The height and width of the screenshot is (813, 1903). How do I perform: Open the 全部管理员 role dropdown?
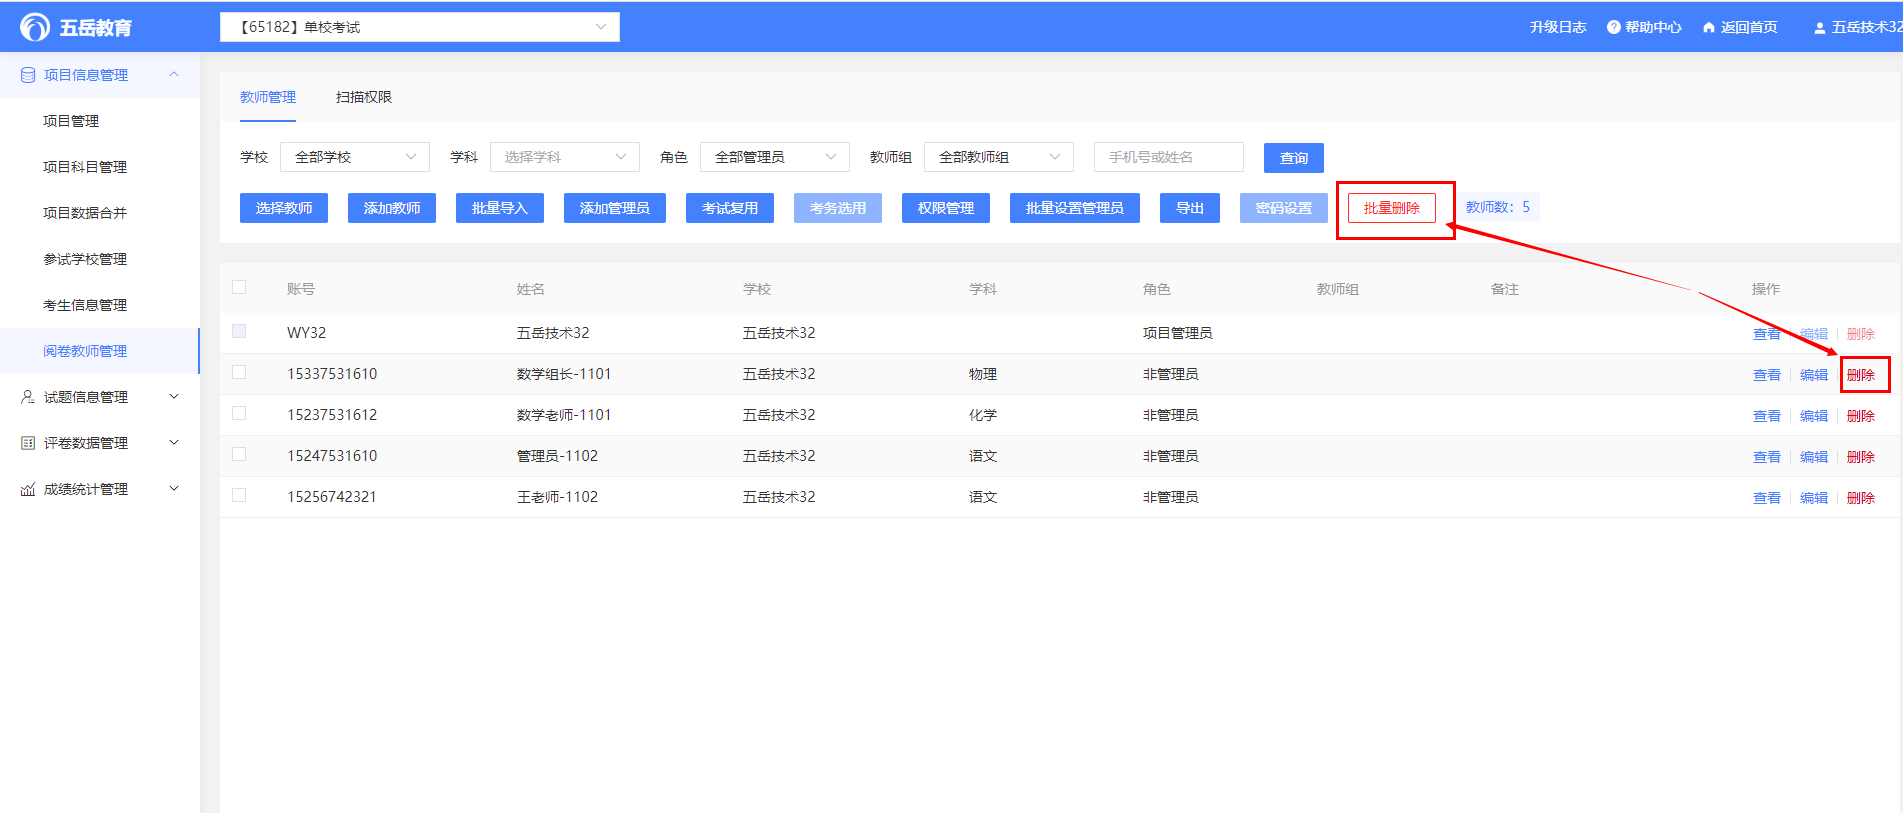point(774,157)
